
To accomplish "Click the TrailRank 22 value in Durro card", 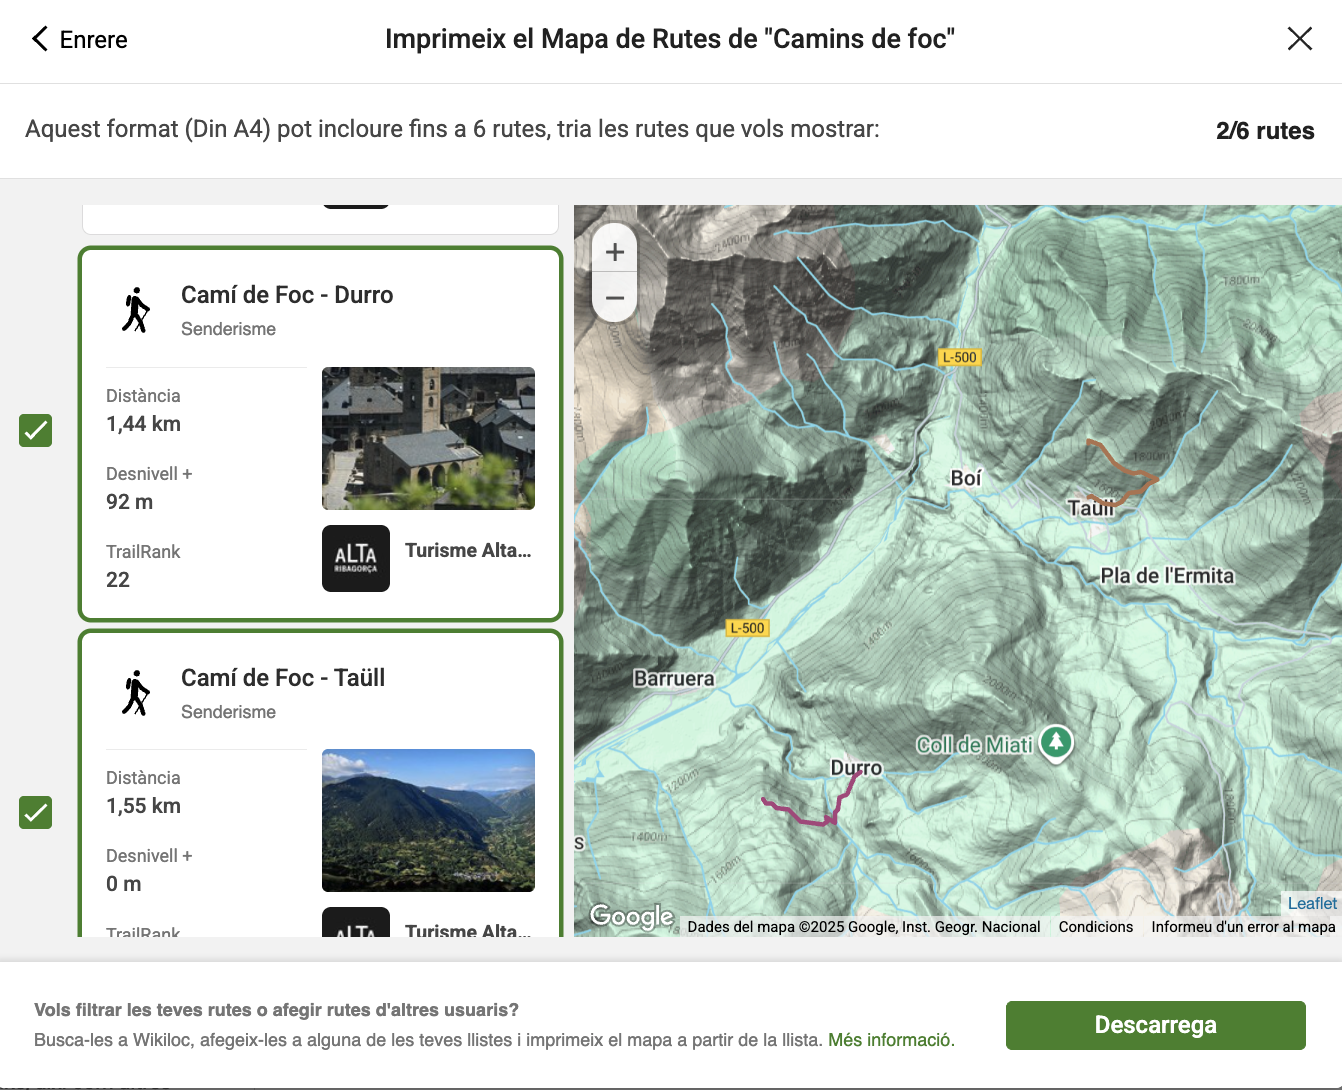I will point(118,580).
